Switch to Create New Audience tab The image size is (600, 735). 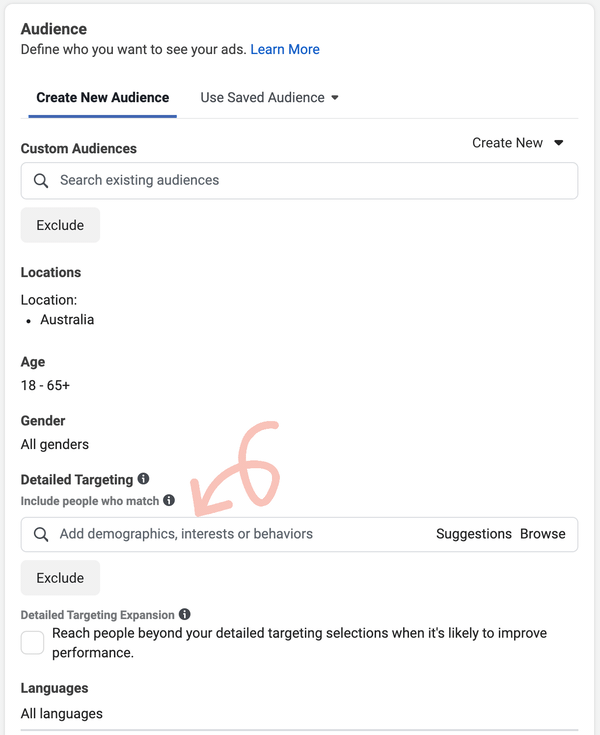click(x=102, y=98)
